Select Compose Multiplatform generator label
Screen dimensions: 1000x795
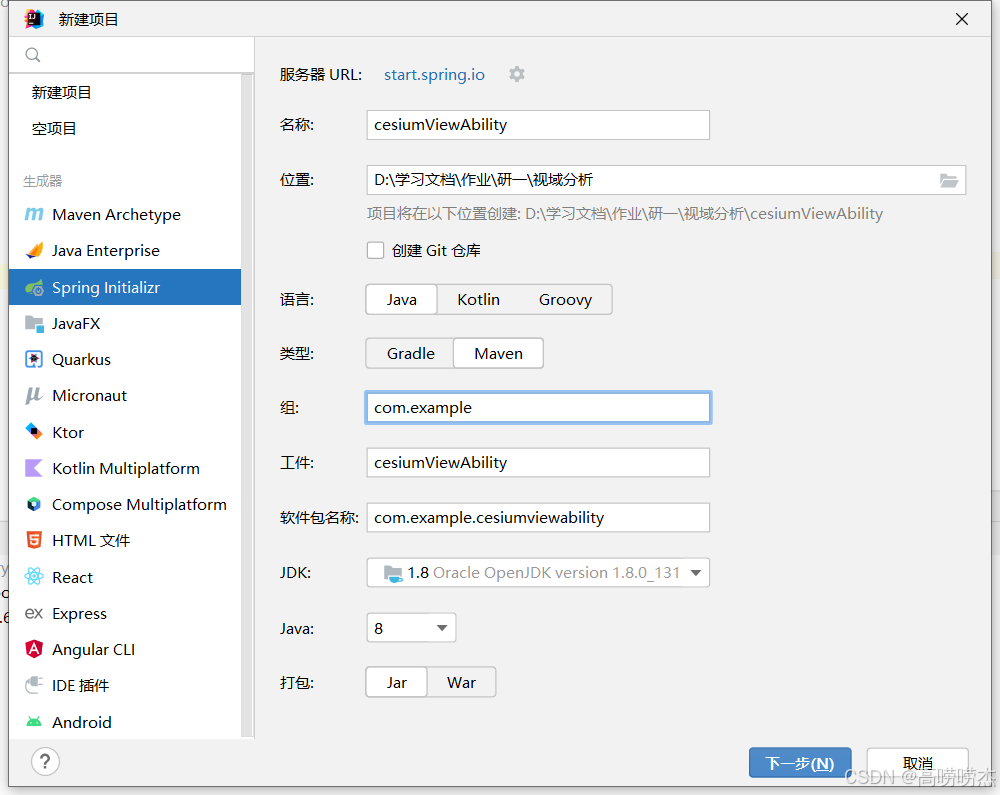[x=139, y=505]
